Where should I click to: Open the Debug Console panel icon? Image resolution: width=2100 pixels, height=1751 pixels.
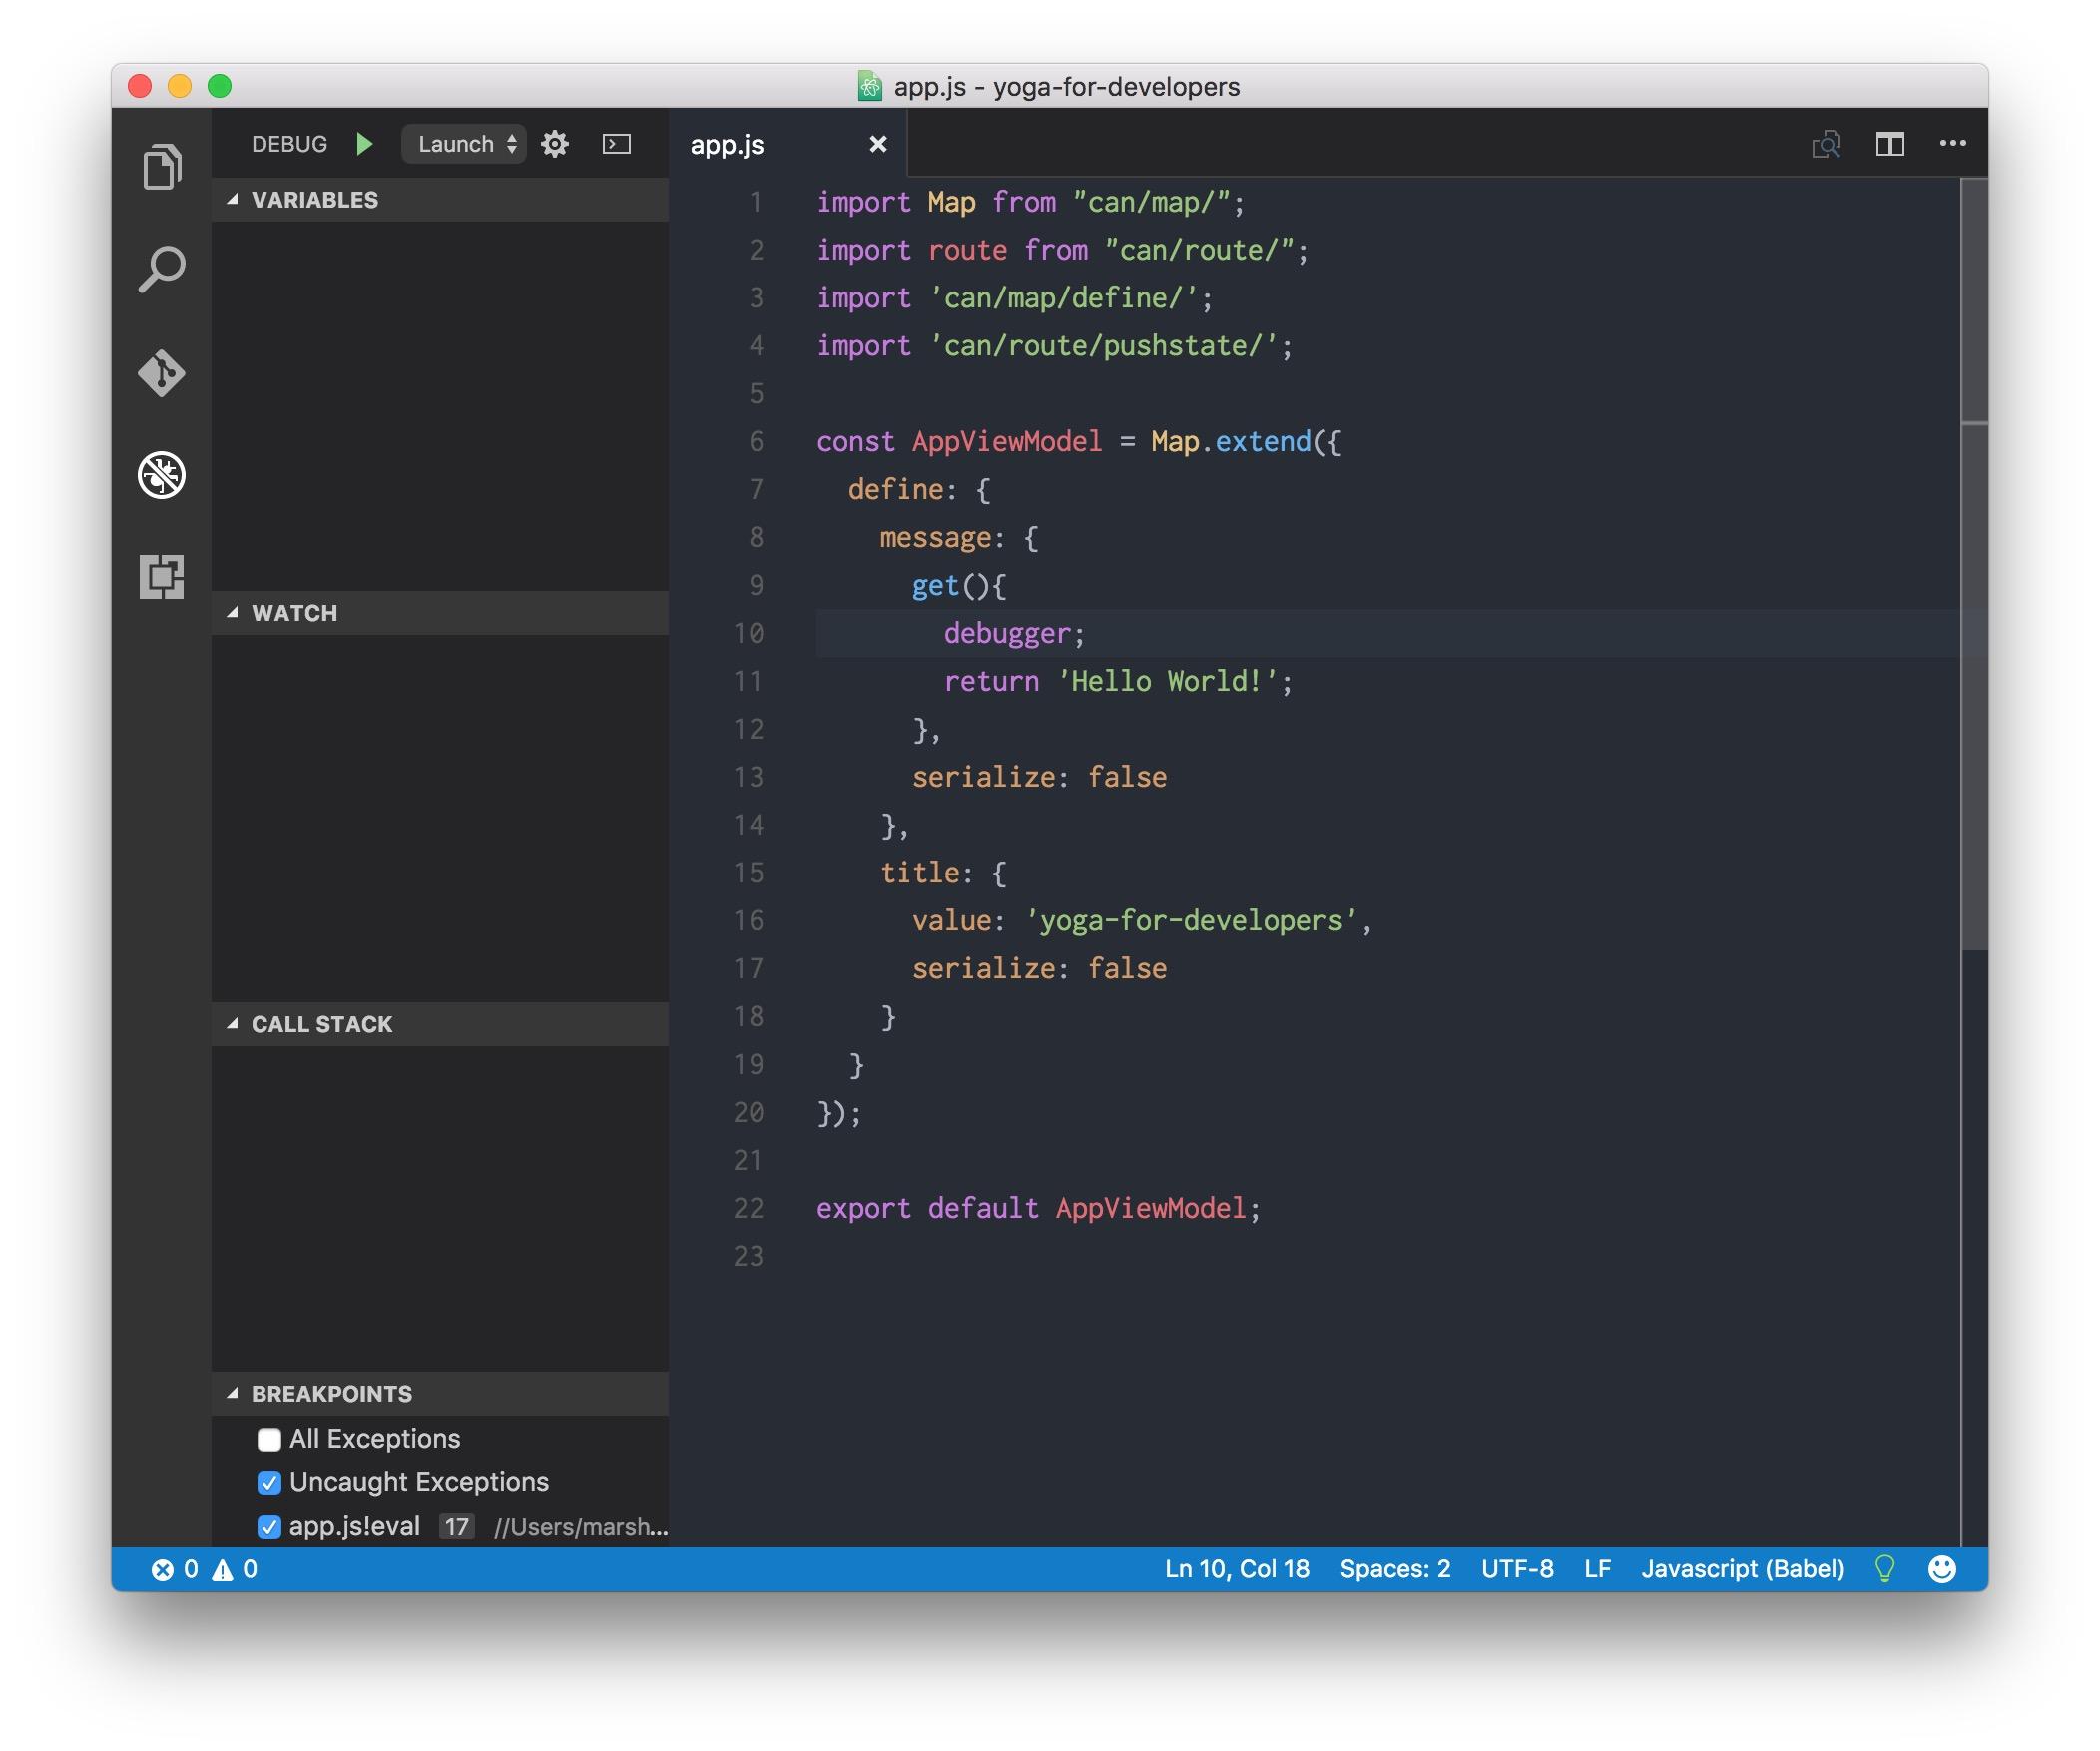(617, 143)
